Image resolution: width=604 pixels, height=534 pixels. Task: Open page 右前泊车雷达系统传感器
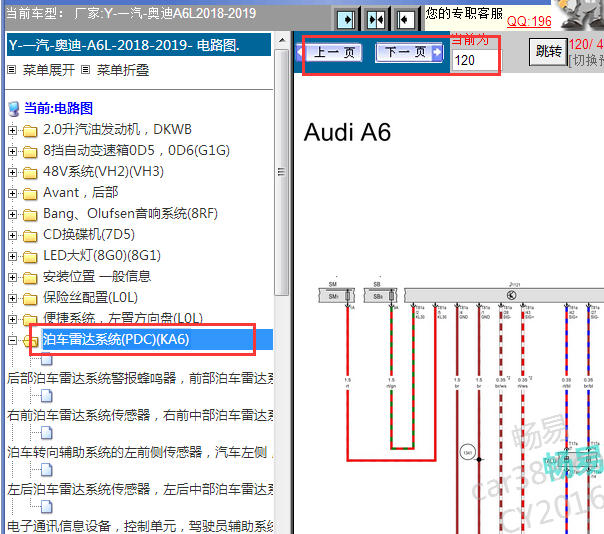140,415
